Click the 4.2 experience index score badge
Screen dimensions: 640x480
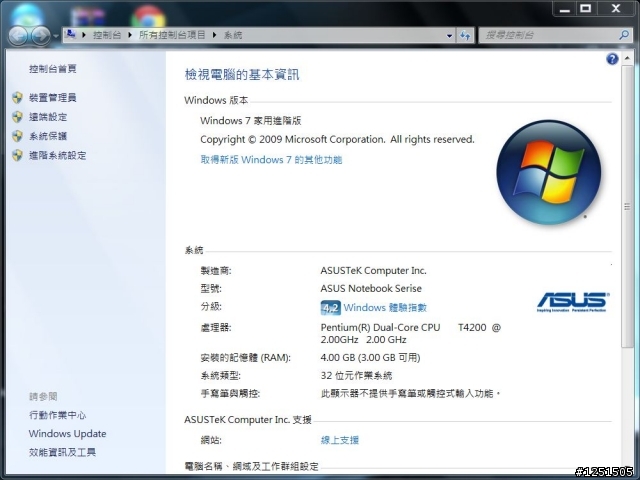(x=331, y=308)
